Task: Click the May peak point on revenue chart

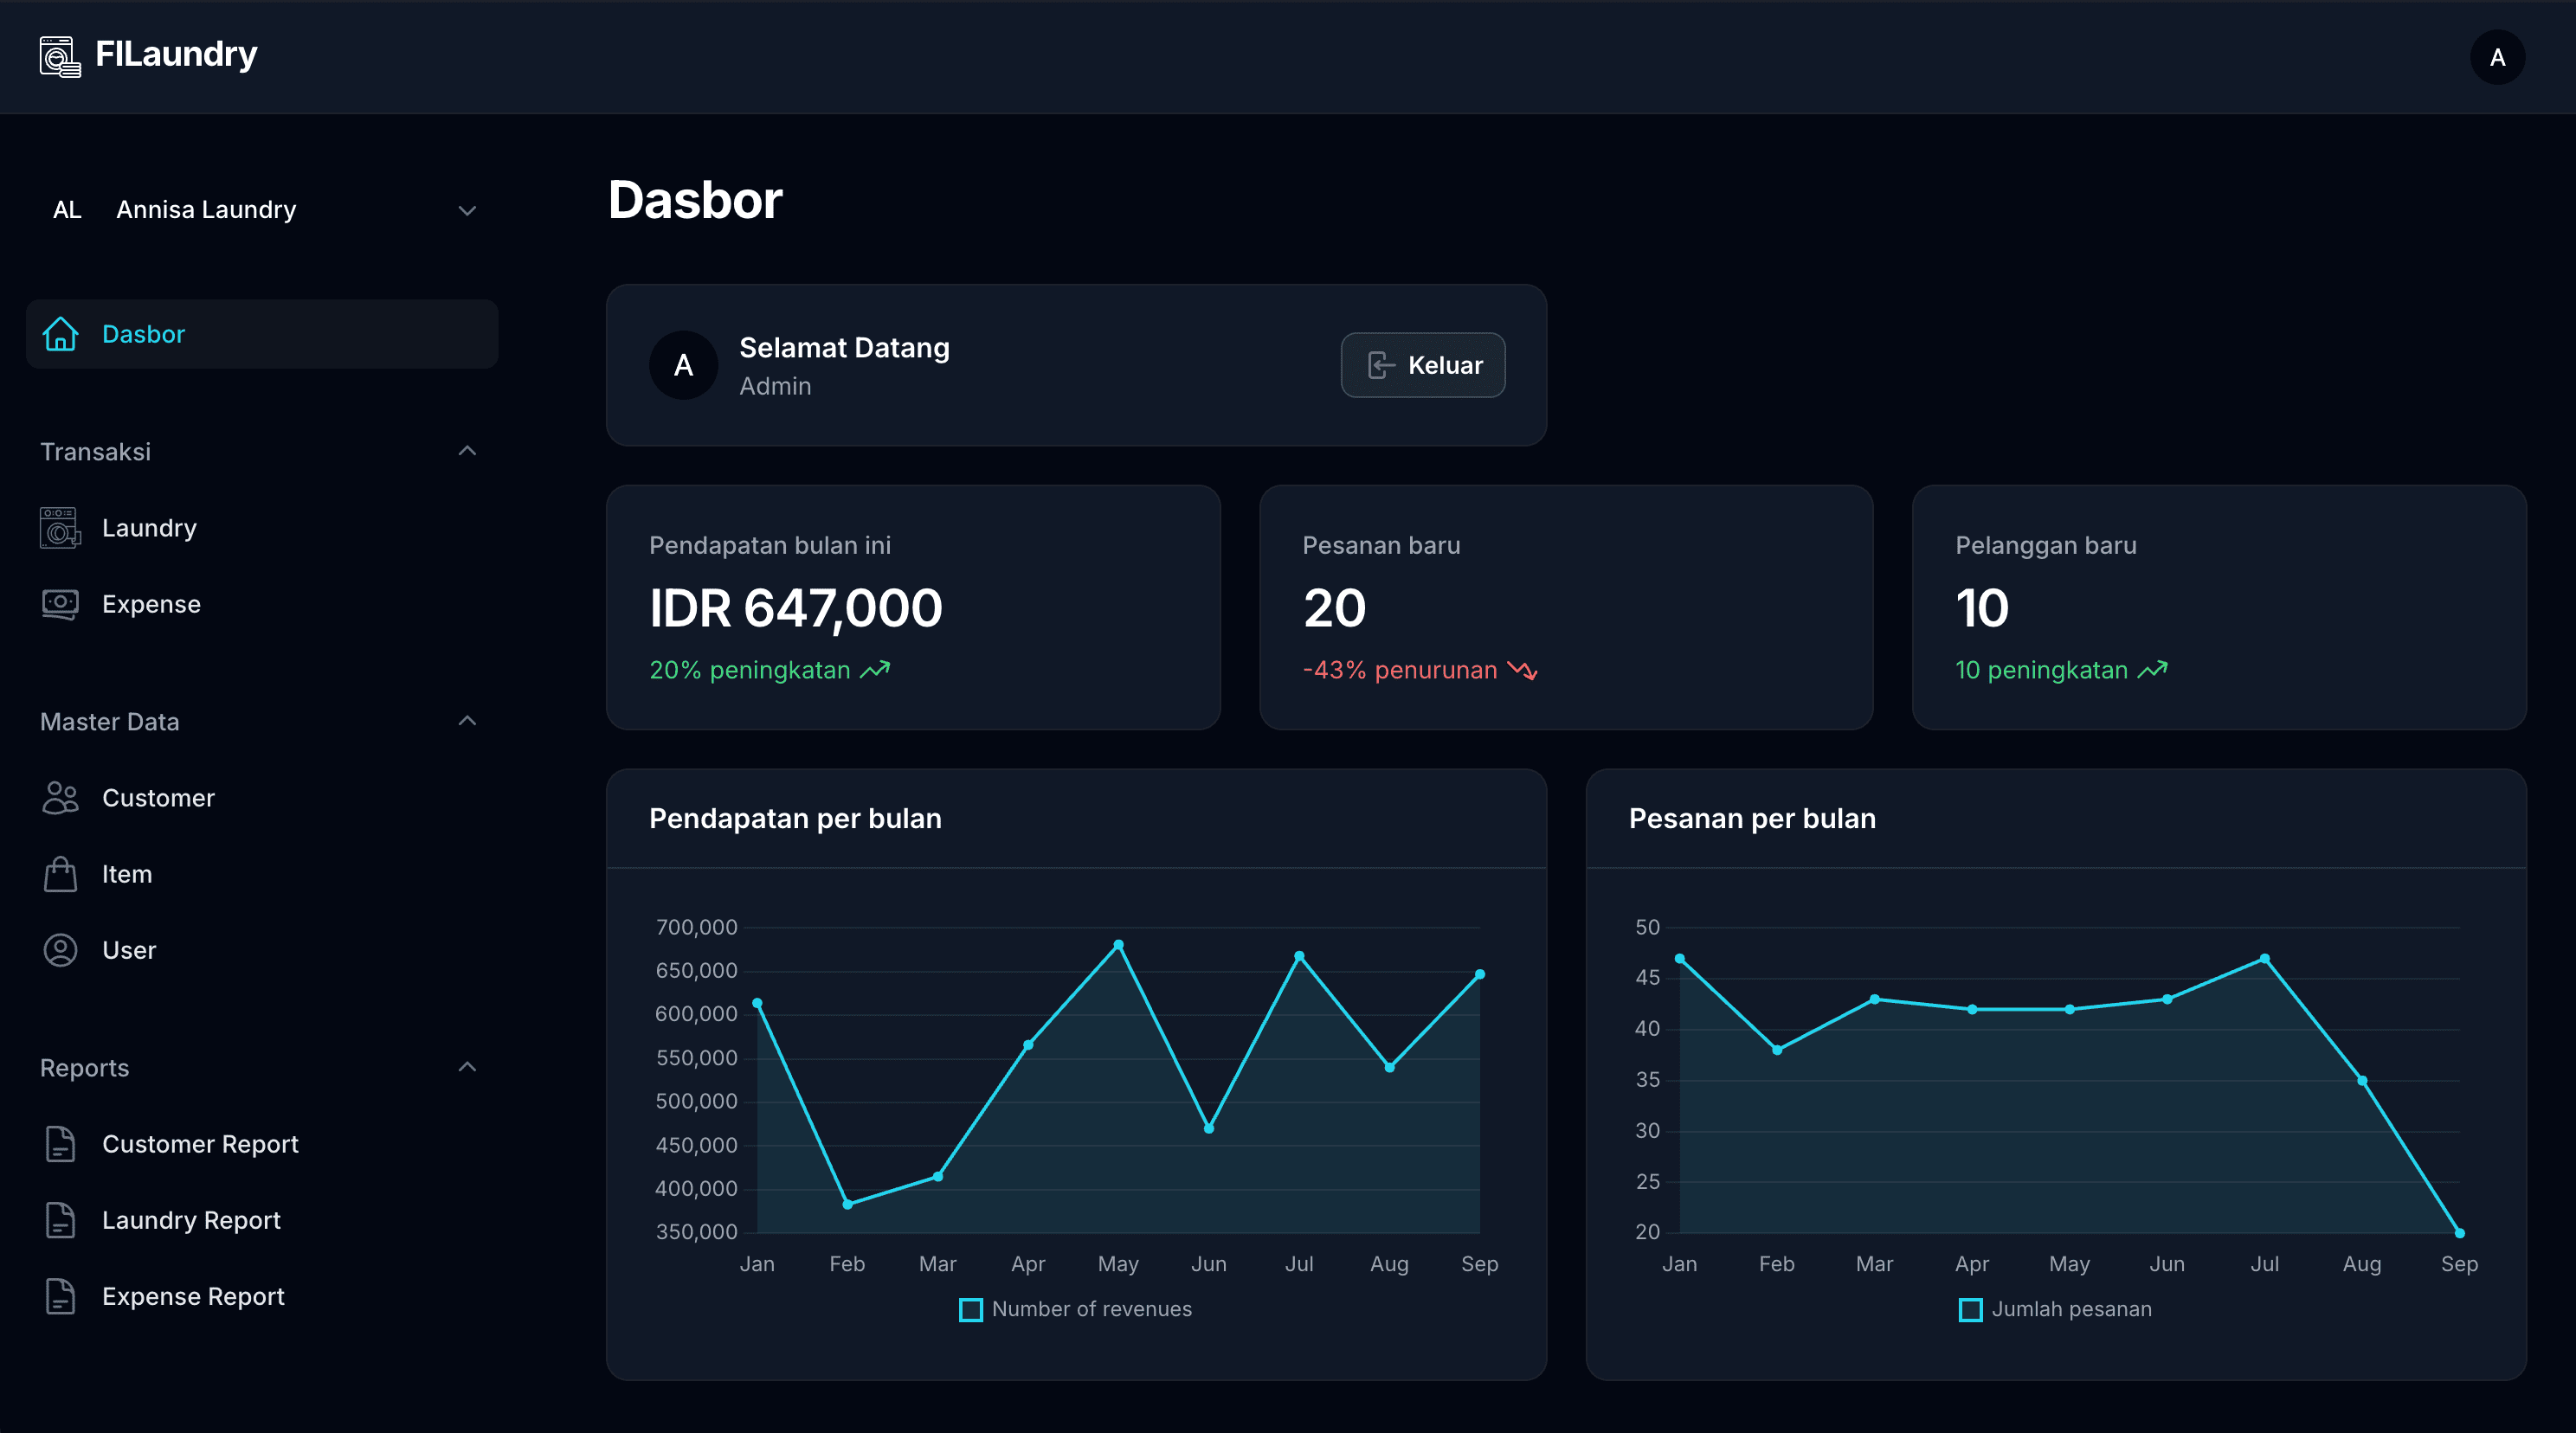Action: coord(1118,945)
